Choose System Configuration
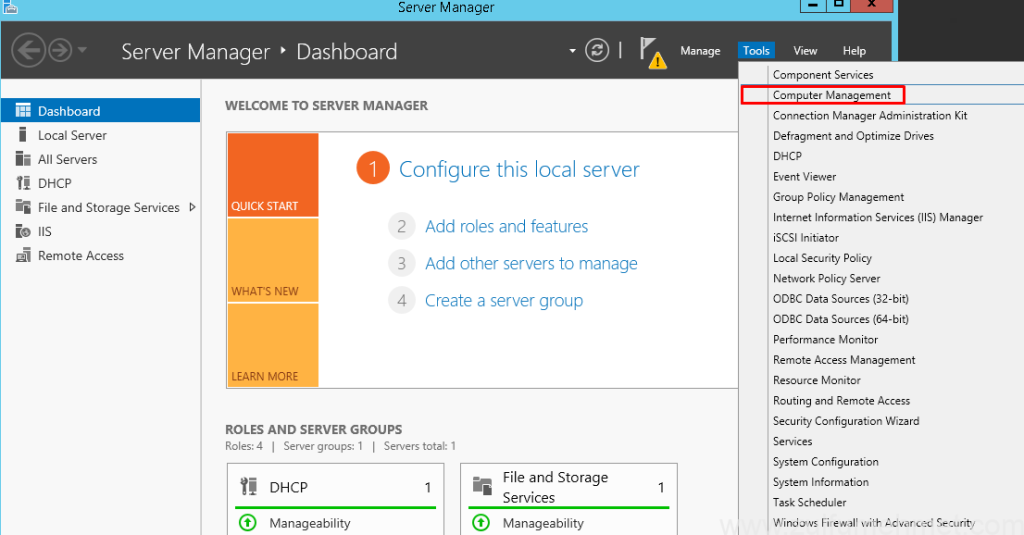Image resolution: width=1024 pixels, height=535 pixels. (825, 461)
